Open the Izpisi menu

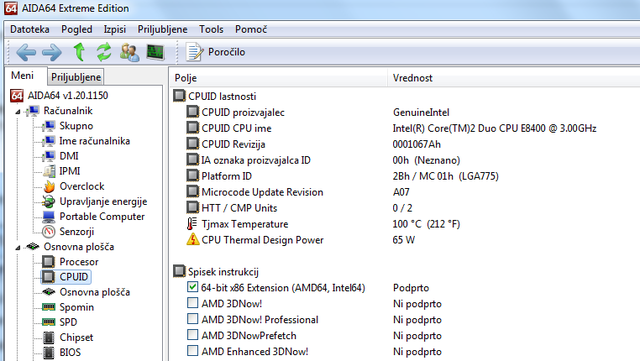[115, 29]
